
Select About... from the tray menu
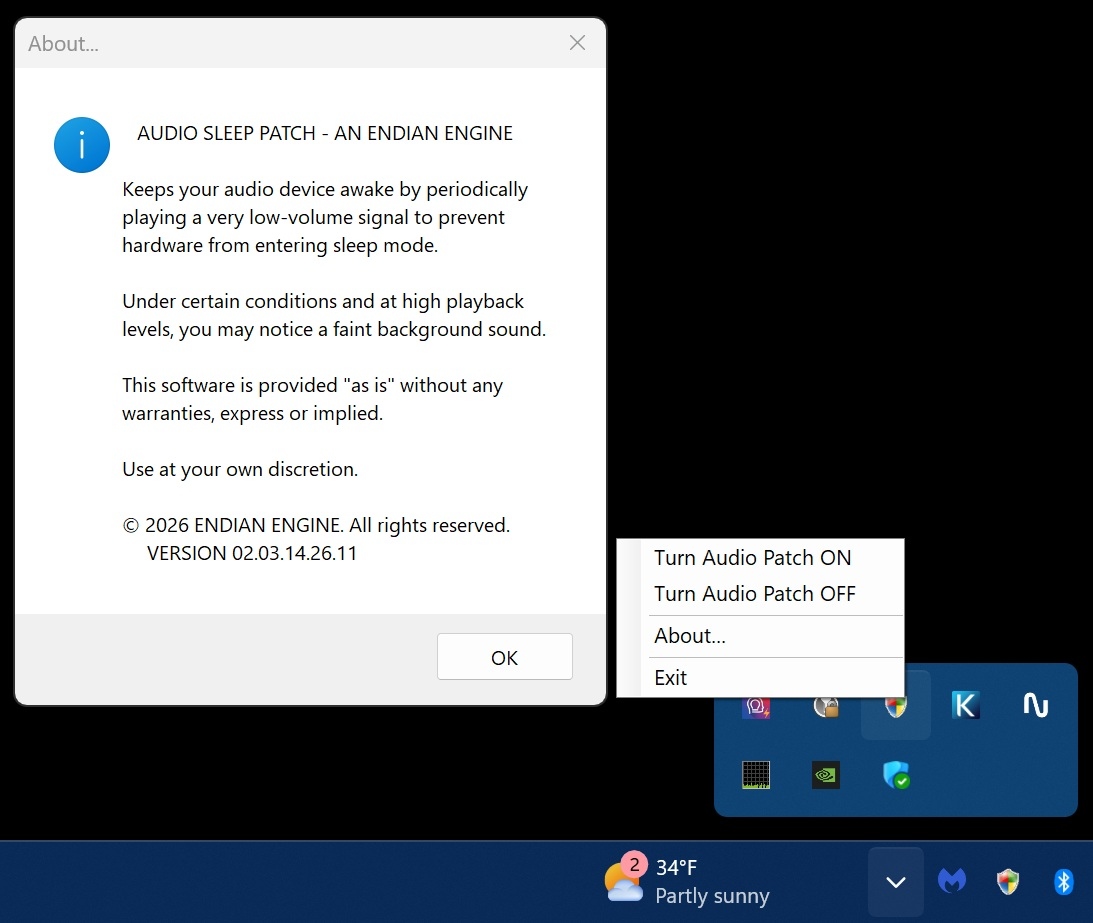(689, 635)
